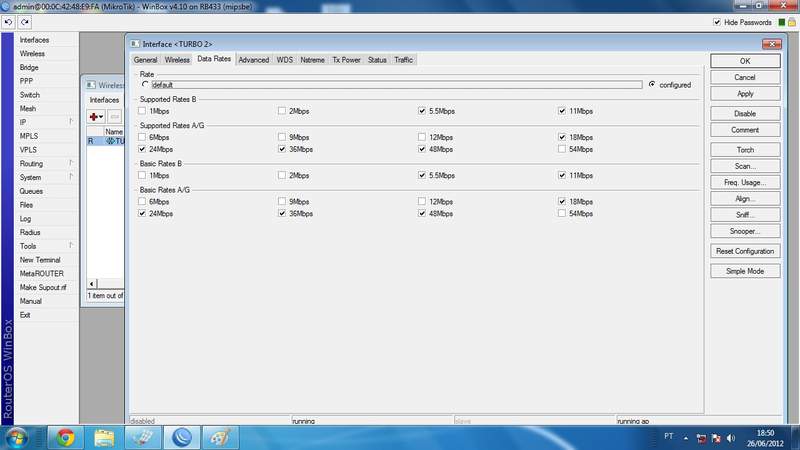Open the Status tab

click(377, 60)
